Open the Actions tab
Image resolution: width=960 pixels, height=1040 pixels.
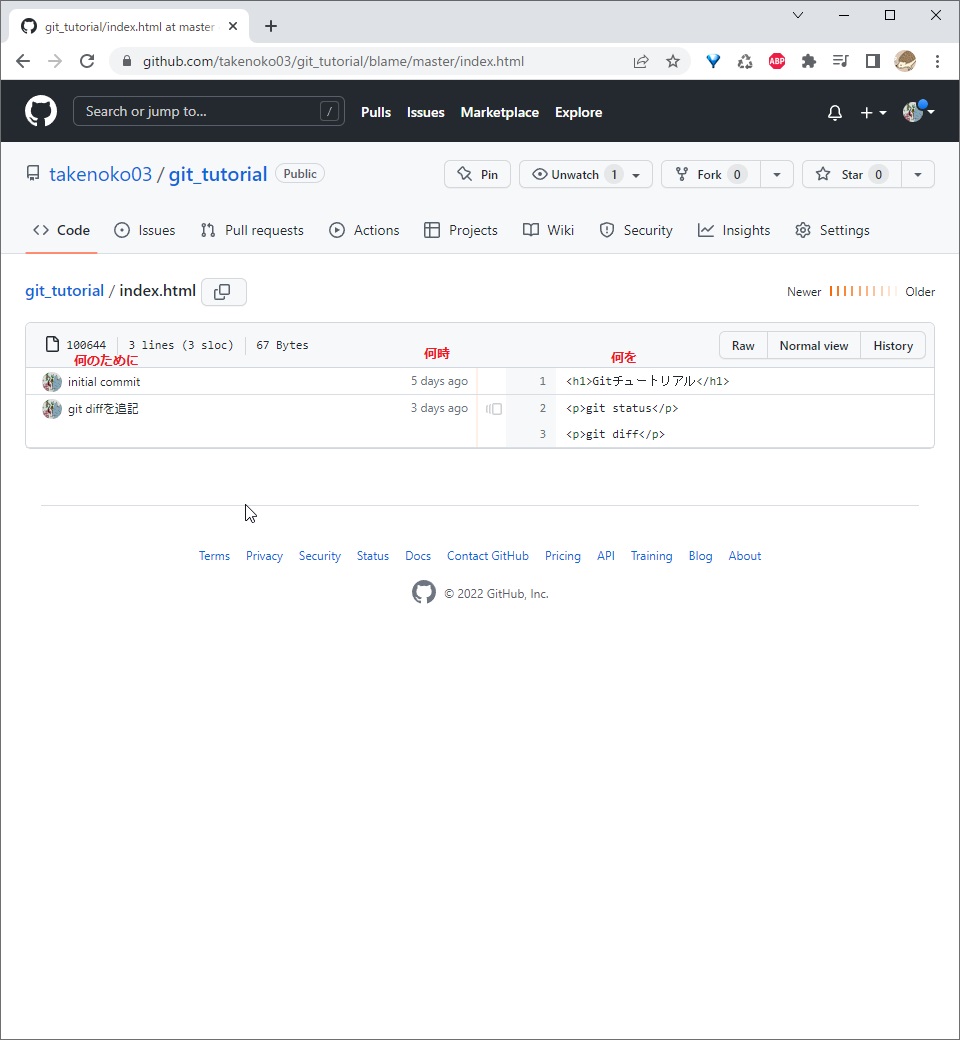pyautogui.click(x=364, y=230)
